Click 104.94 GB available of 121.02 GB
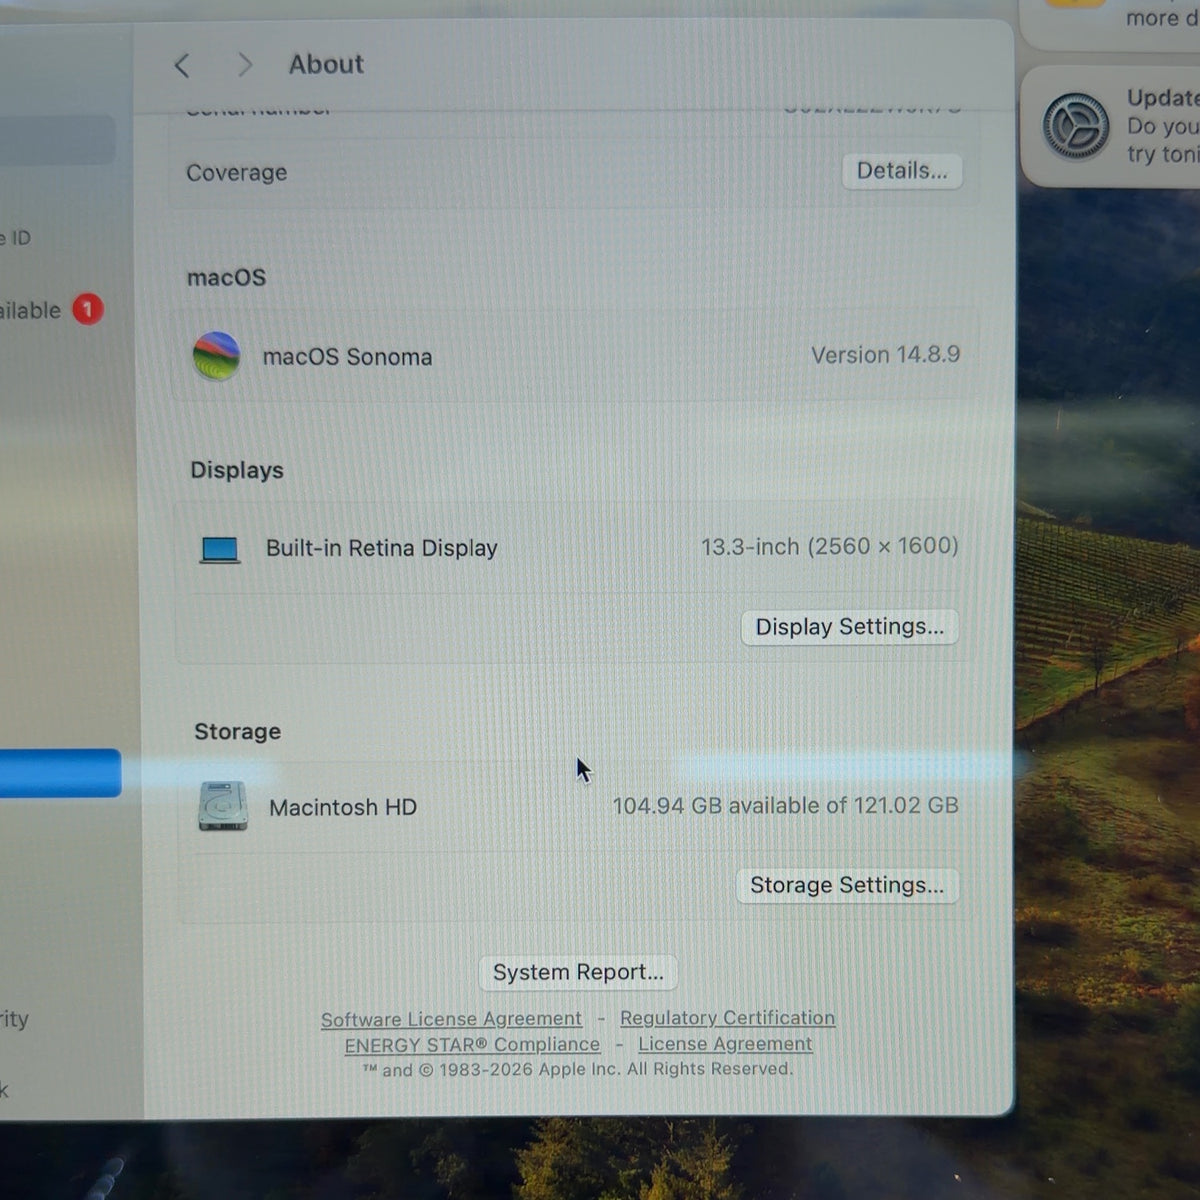 click(x=785, y=805)
